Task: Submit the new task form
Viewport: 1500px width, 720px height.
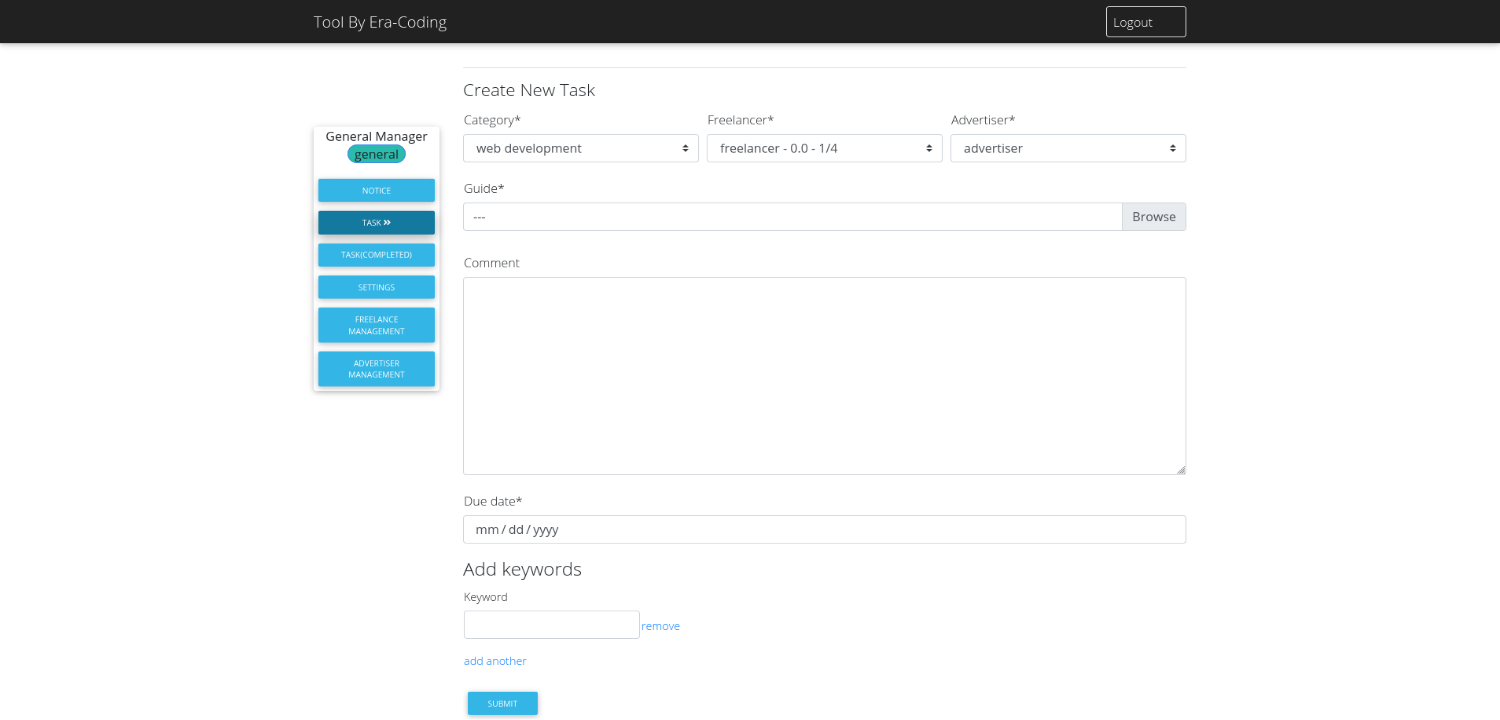Action: tap(502, 704)
